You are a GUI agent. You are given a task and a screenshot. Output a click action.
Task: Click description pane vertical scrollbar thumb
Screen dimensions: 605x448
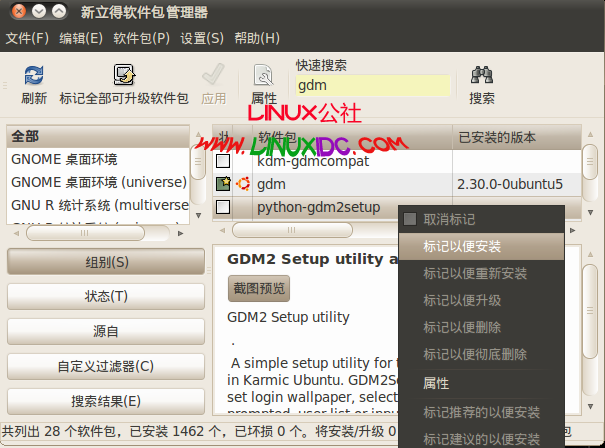tap(590, 311)
